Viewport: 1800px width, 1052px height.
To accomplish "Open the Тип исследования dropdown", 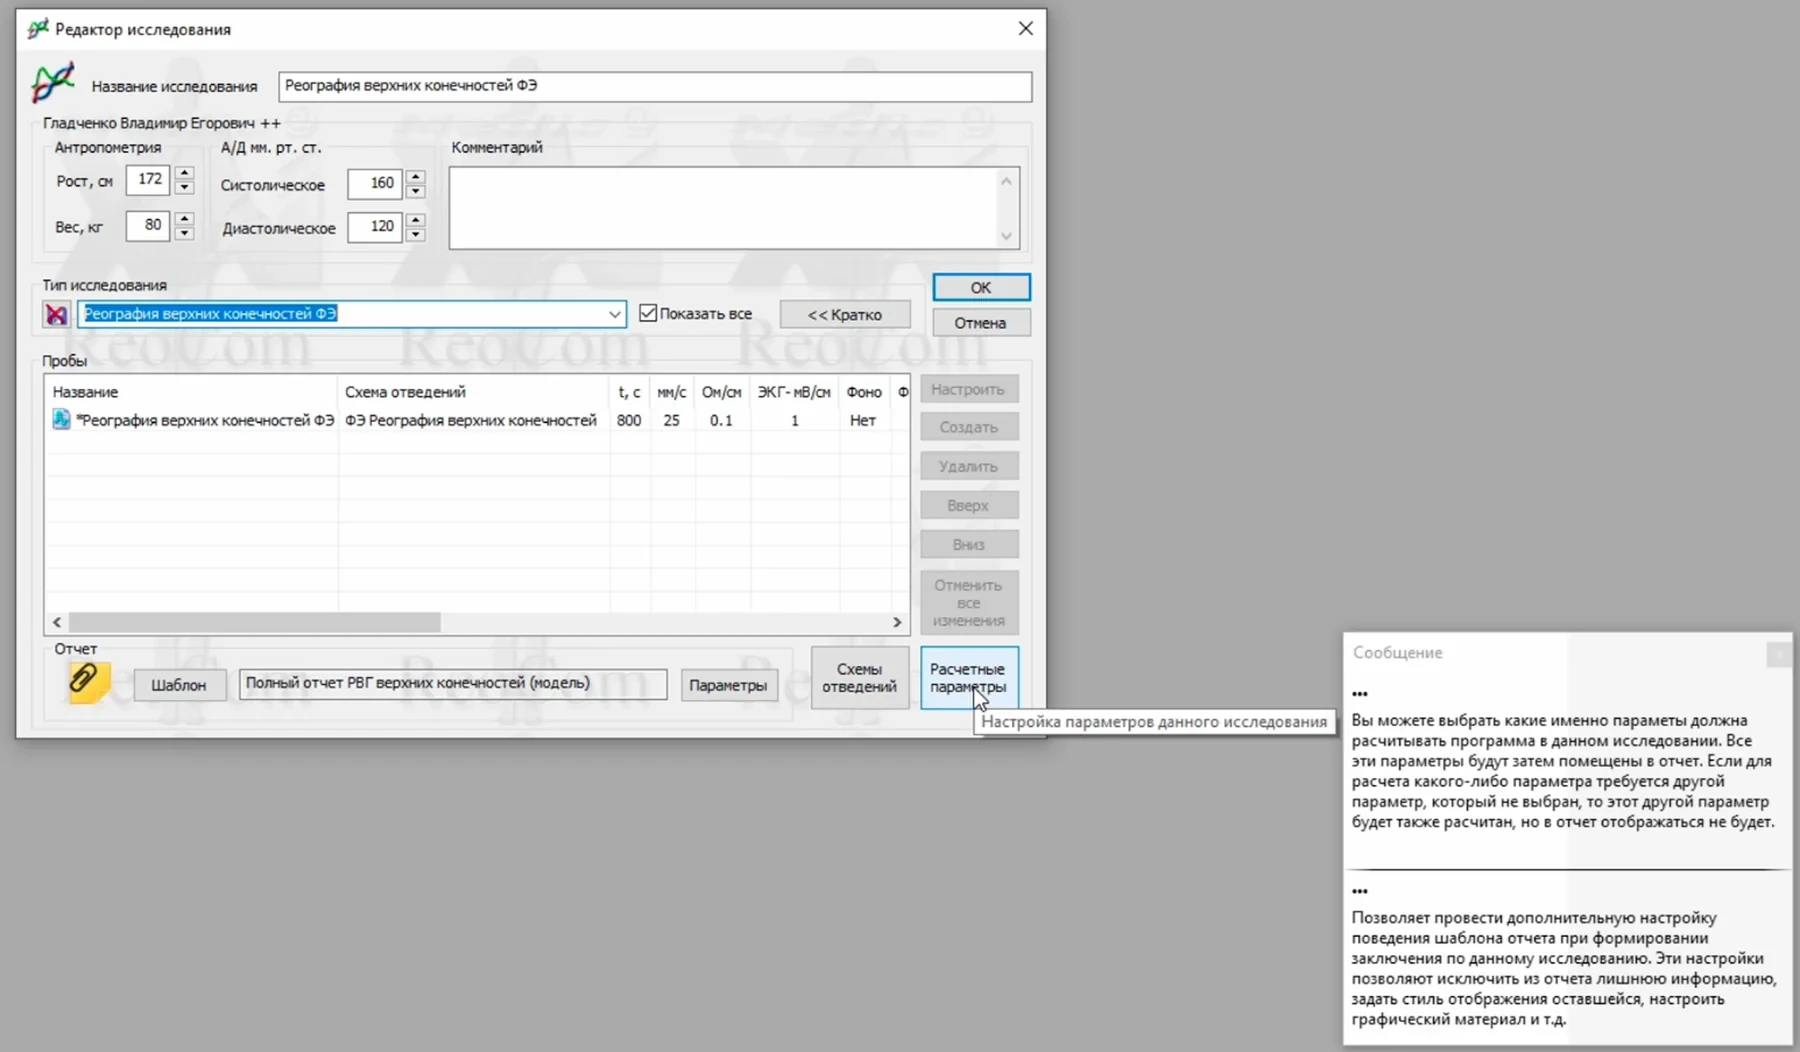I will (x=614, y=314).
